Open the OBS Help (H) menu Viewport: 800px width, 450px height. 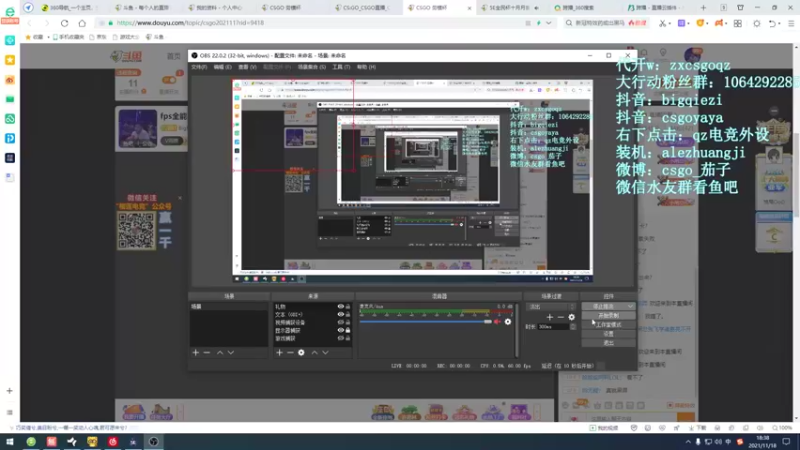pyautogui.click(x=366, y=67)
